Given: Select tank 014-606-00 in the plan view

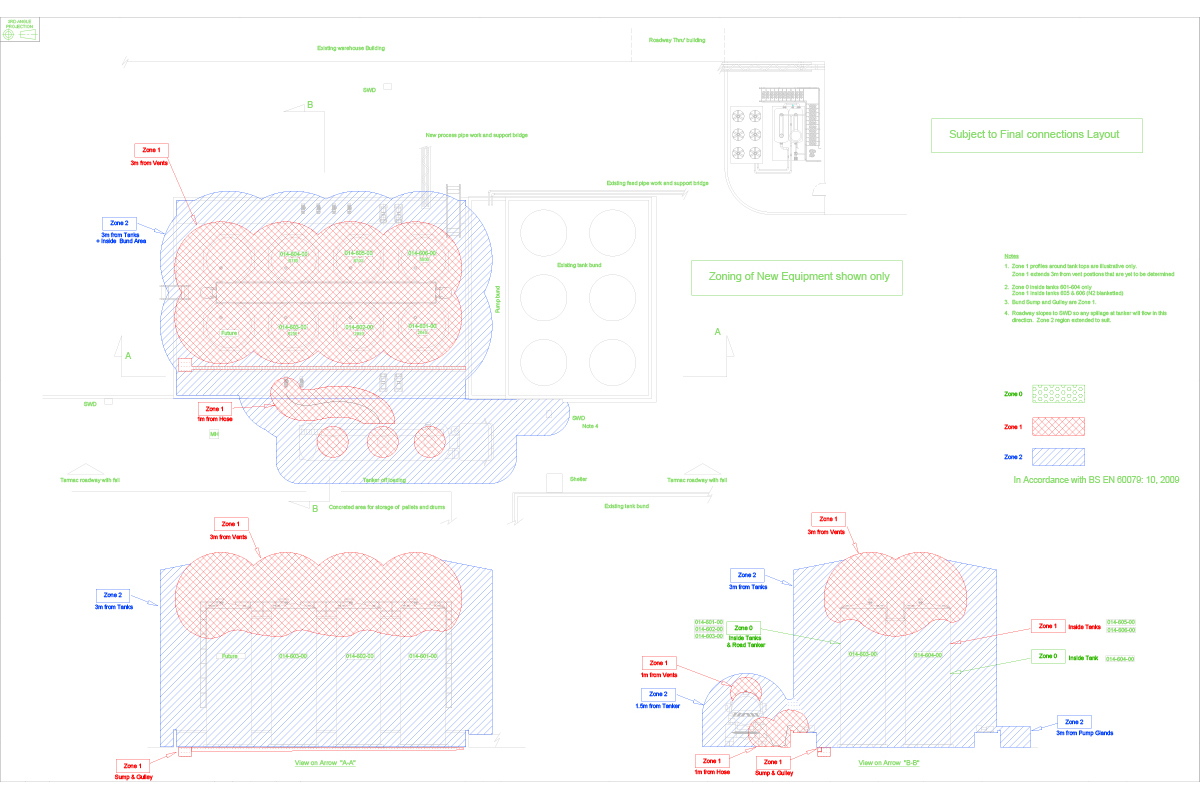Looking at the screenshot, I should point(422,254).
